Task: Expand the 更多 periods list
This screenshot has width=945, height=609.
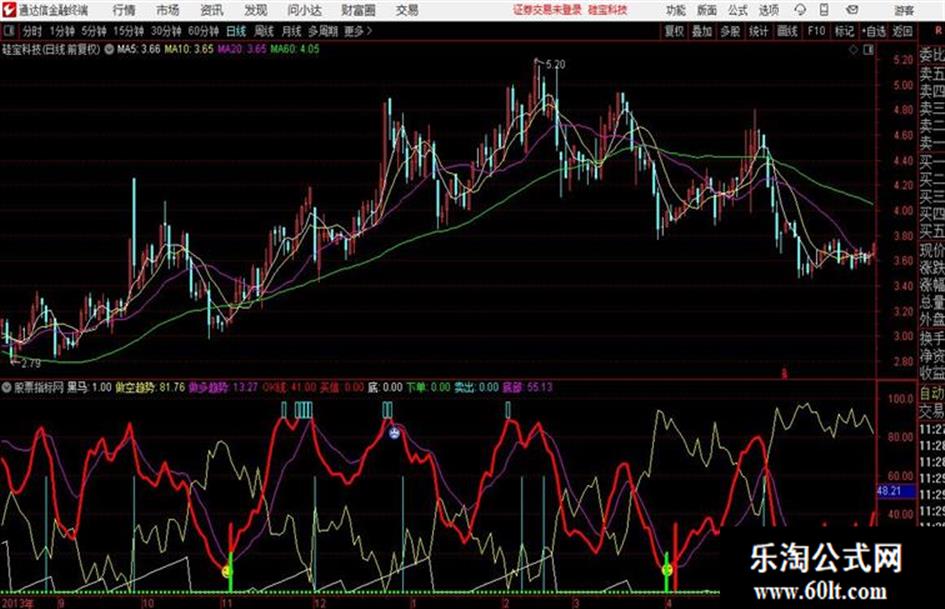Action: pyautogui.click(x=358, y=31)
